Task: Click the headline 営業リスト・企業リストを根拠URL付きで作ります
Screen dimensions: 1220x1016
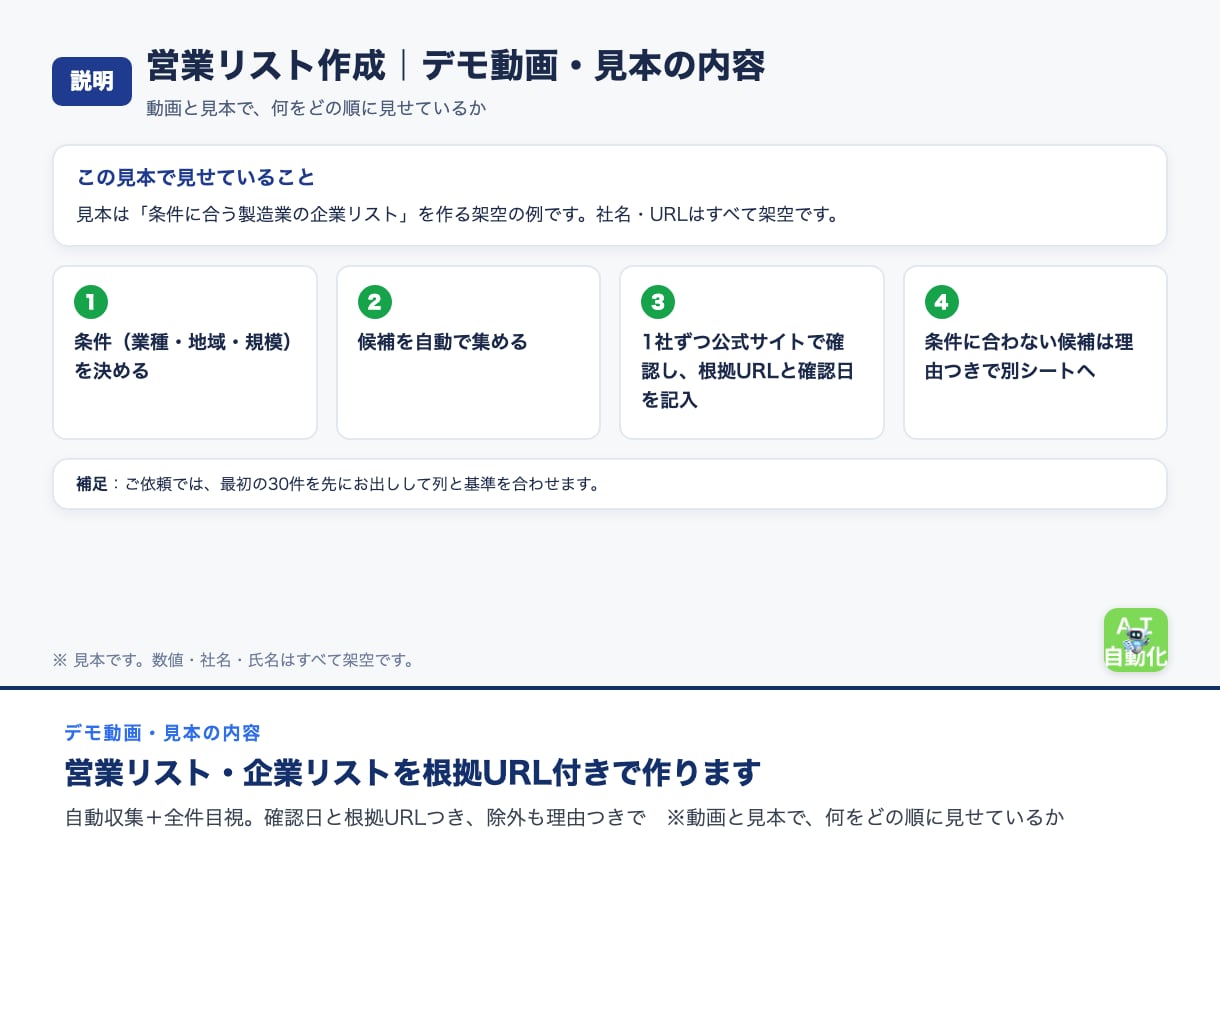Action: (413, 773)
